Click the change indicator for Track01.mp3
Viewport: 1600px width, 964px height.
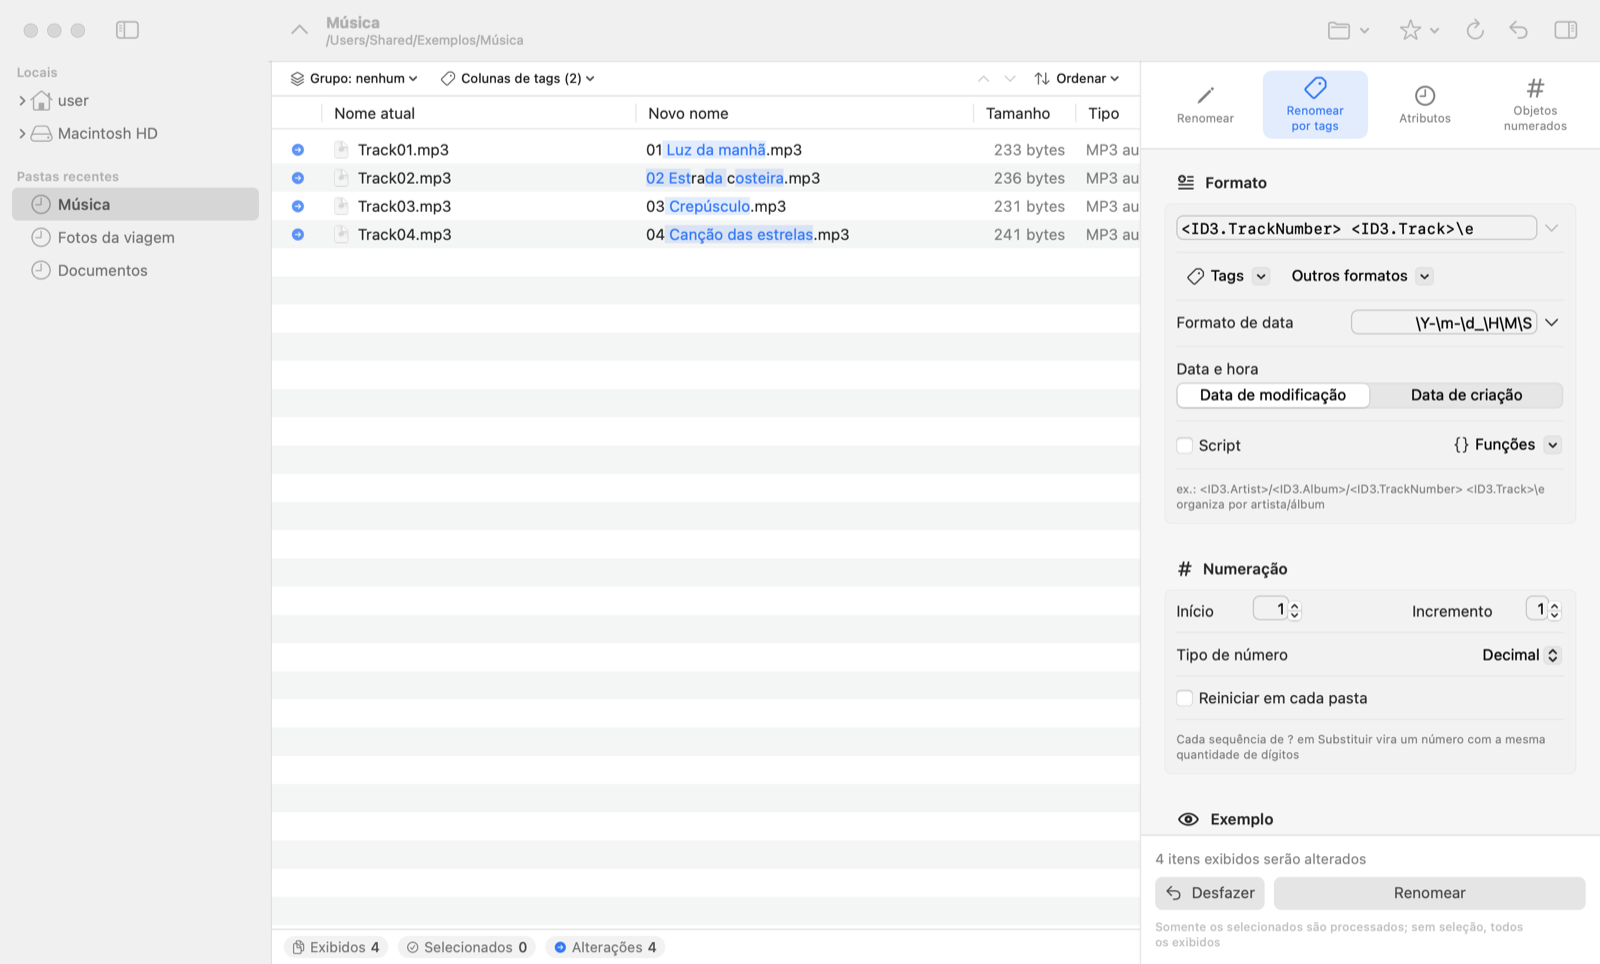[298, 150]
